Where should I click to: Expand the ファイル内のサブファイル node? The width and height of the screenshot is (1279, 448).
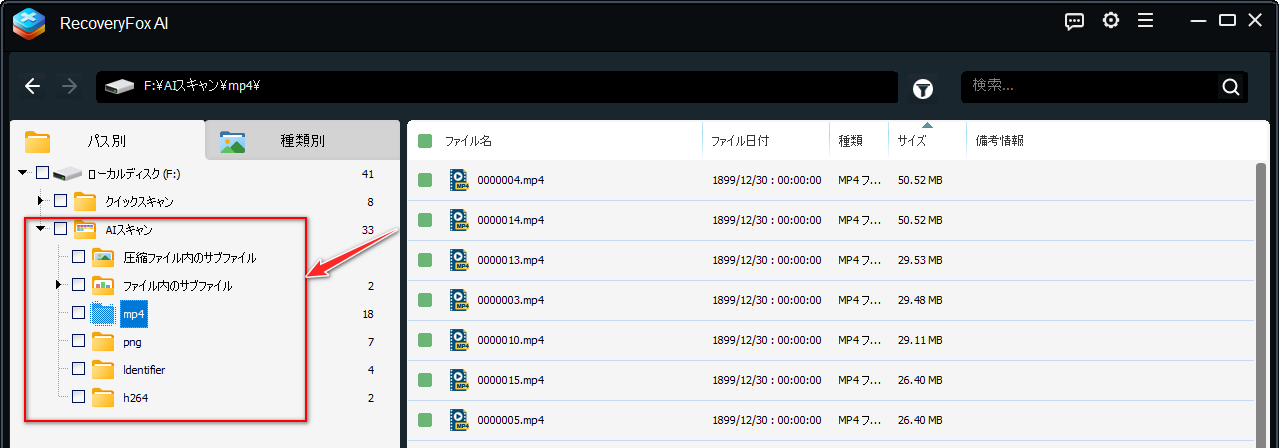60,286
